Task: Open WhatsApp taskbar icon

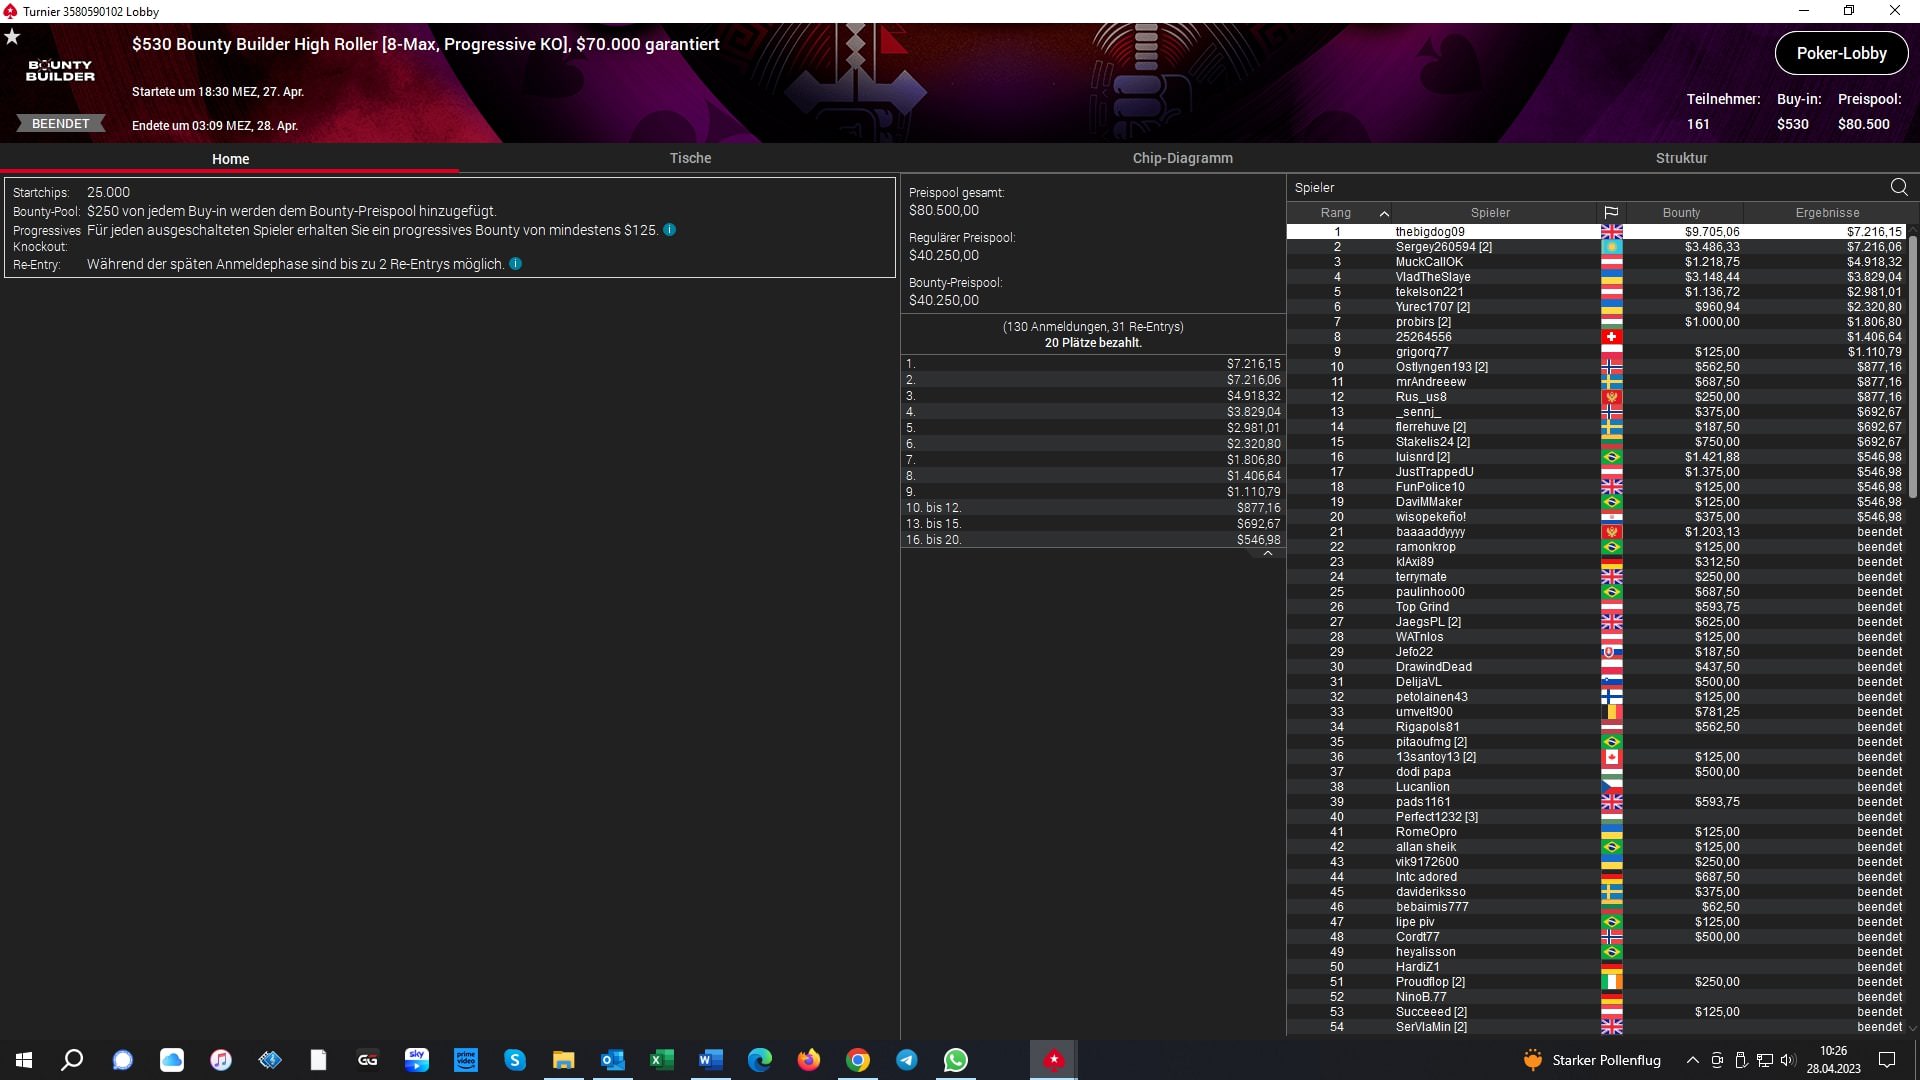Action: click(956, 1060)
